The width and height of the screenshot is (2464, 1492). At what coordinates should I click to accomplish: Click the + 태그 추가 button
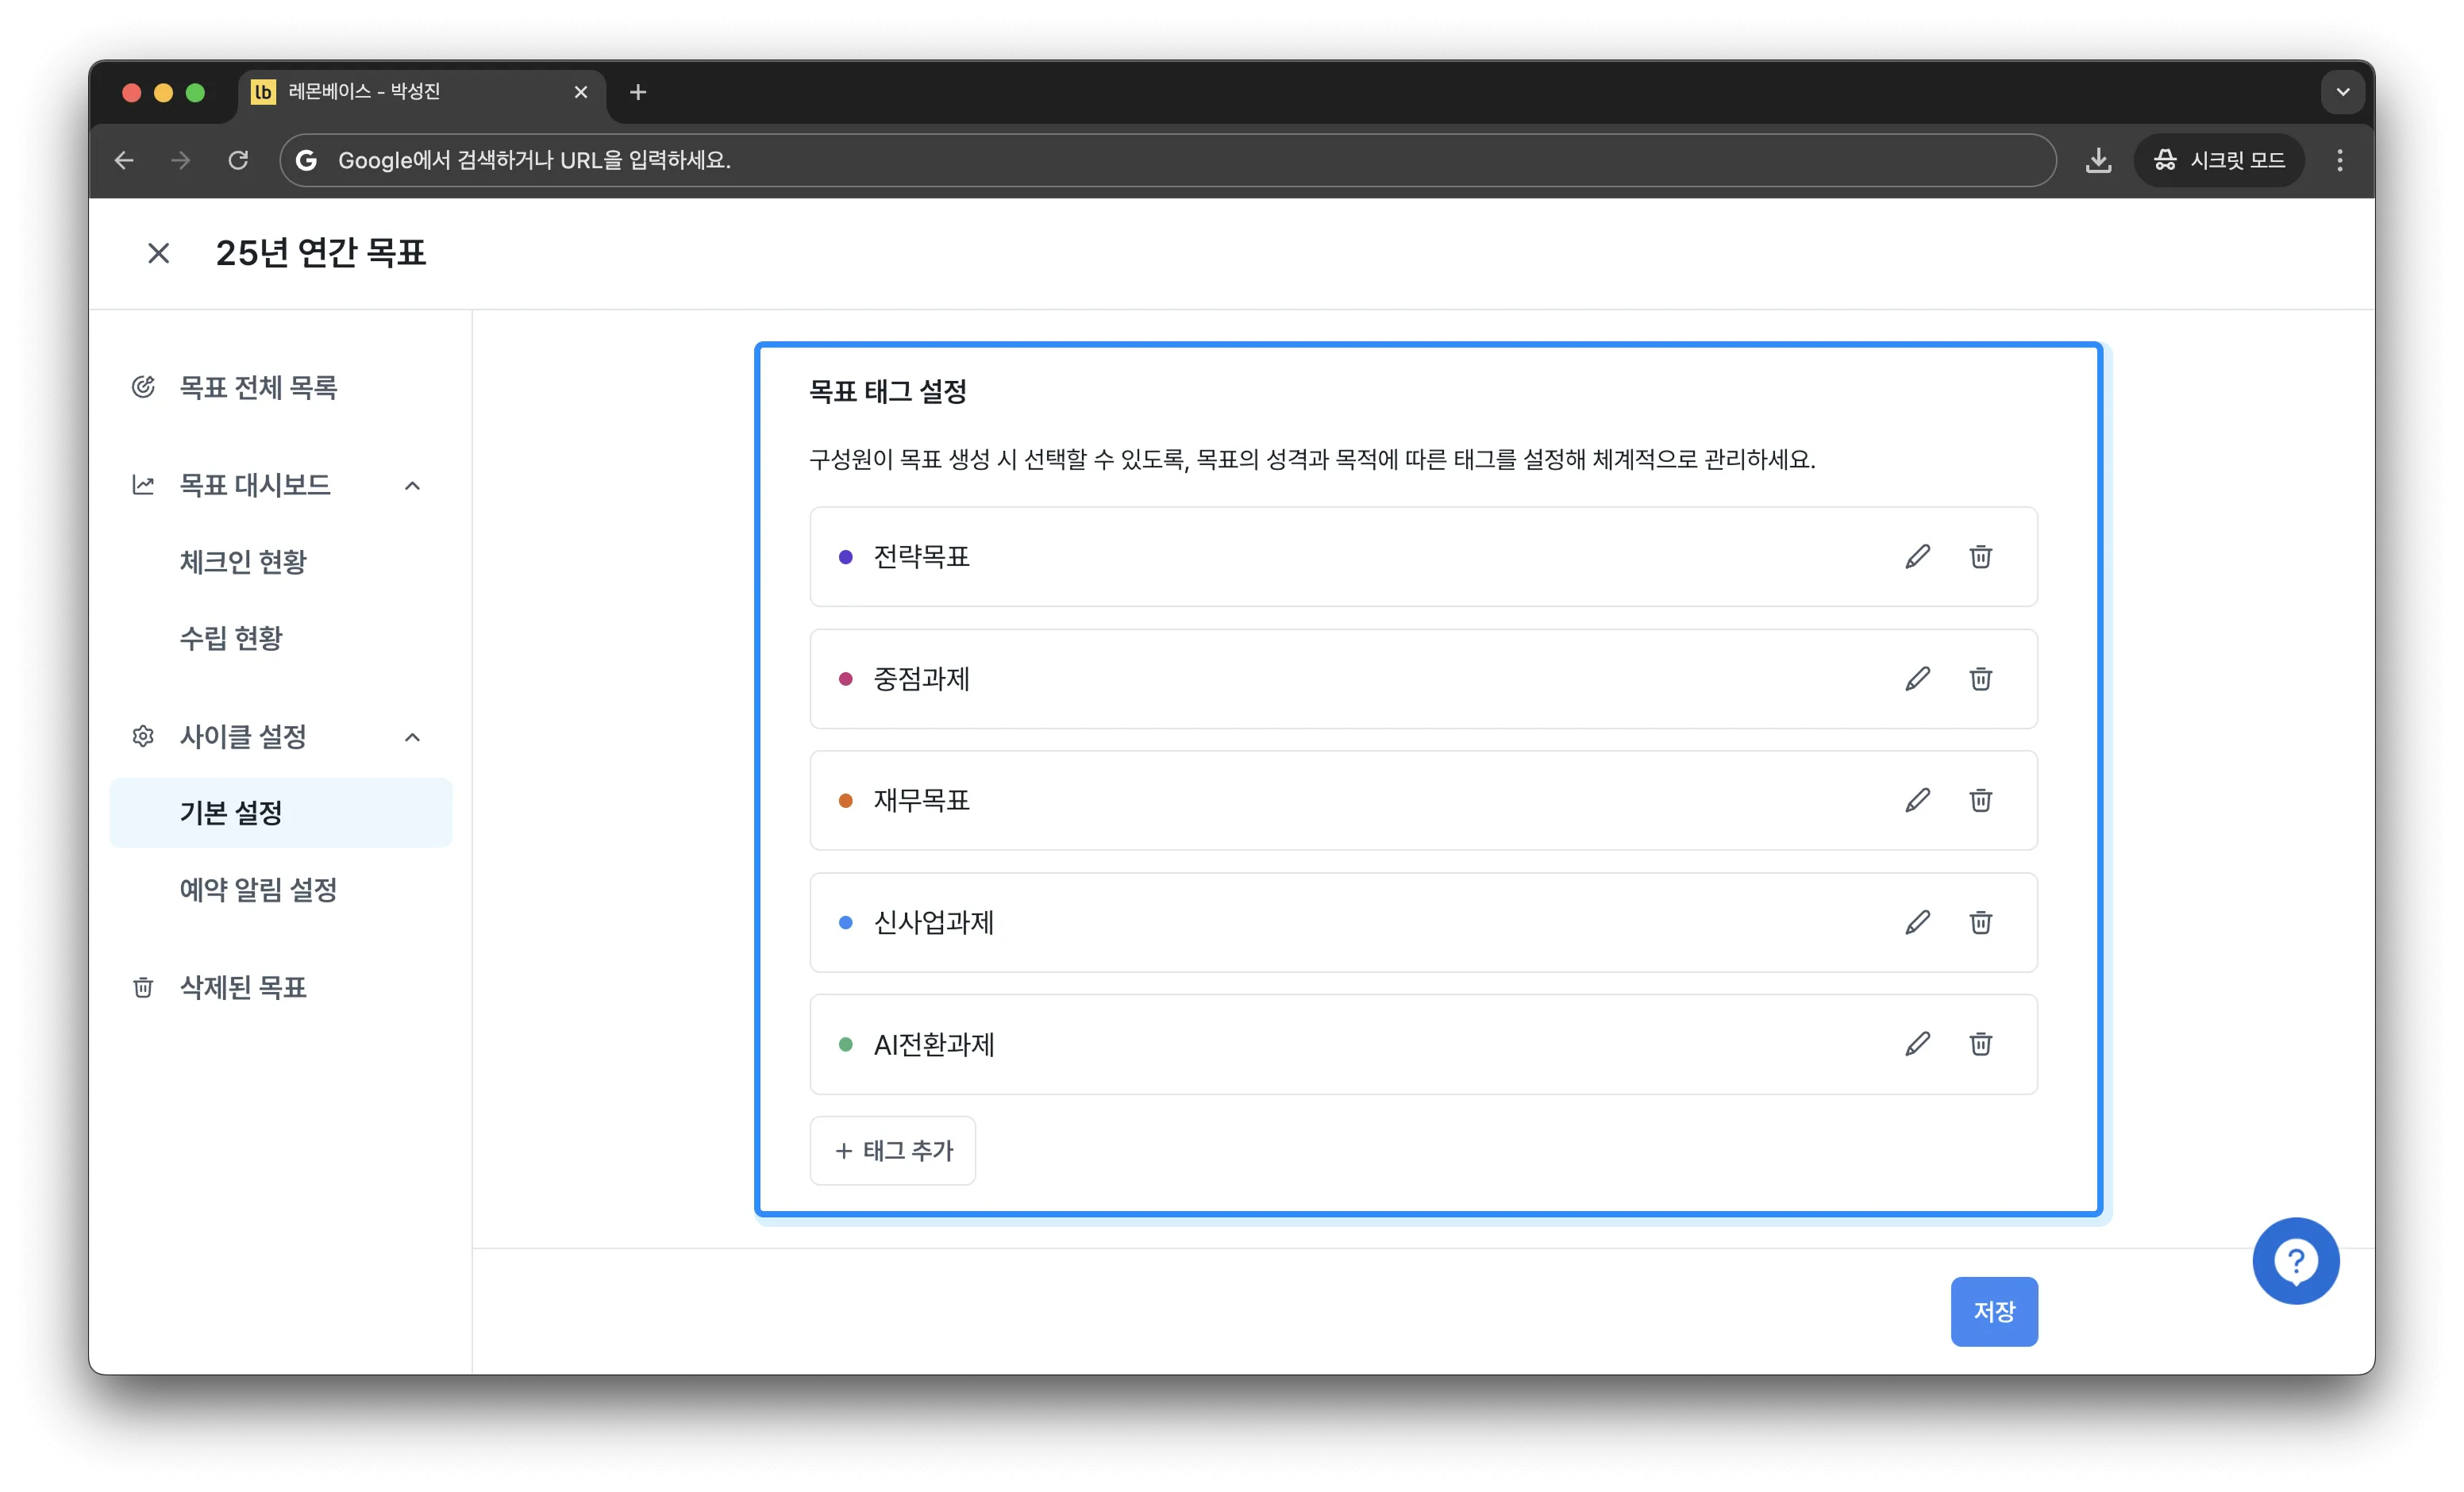coord(892,1150)
